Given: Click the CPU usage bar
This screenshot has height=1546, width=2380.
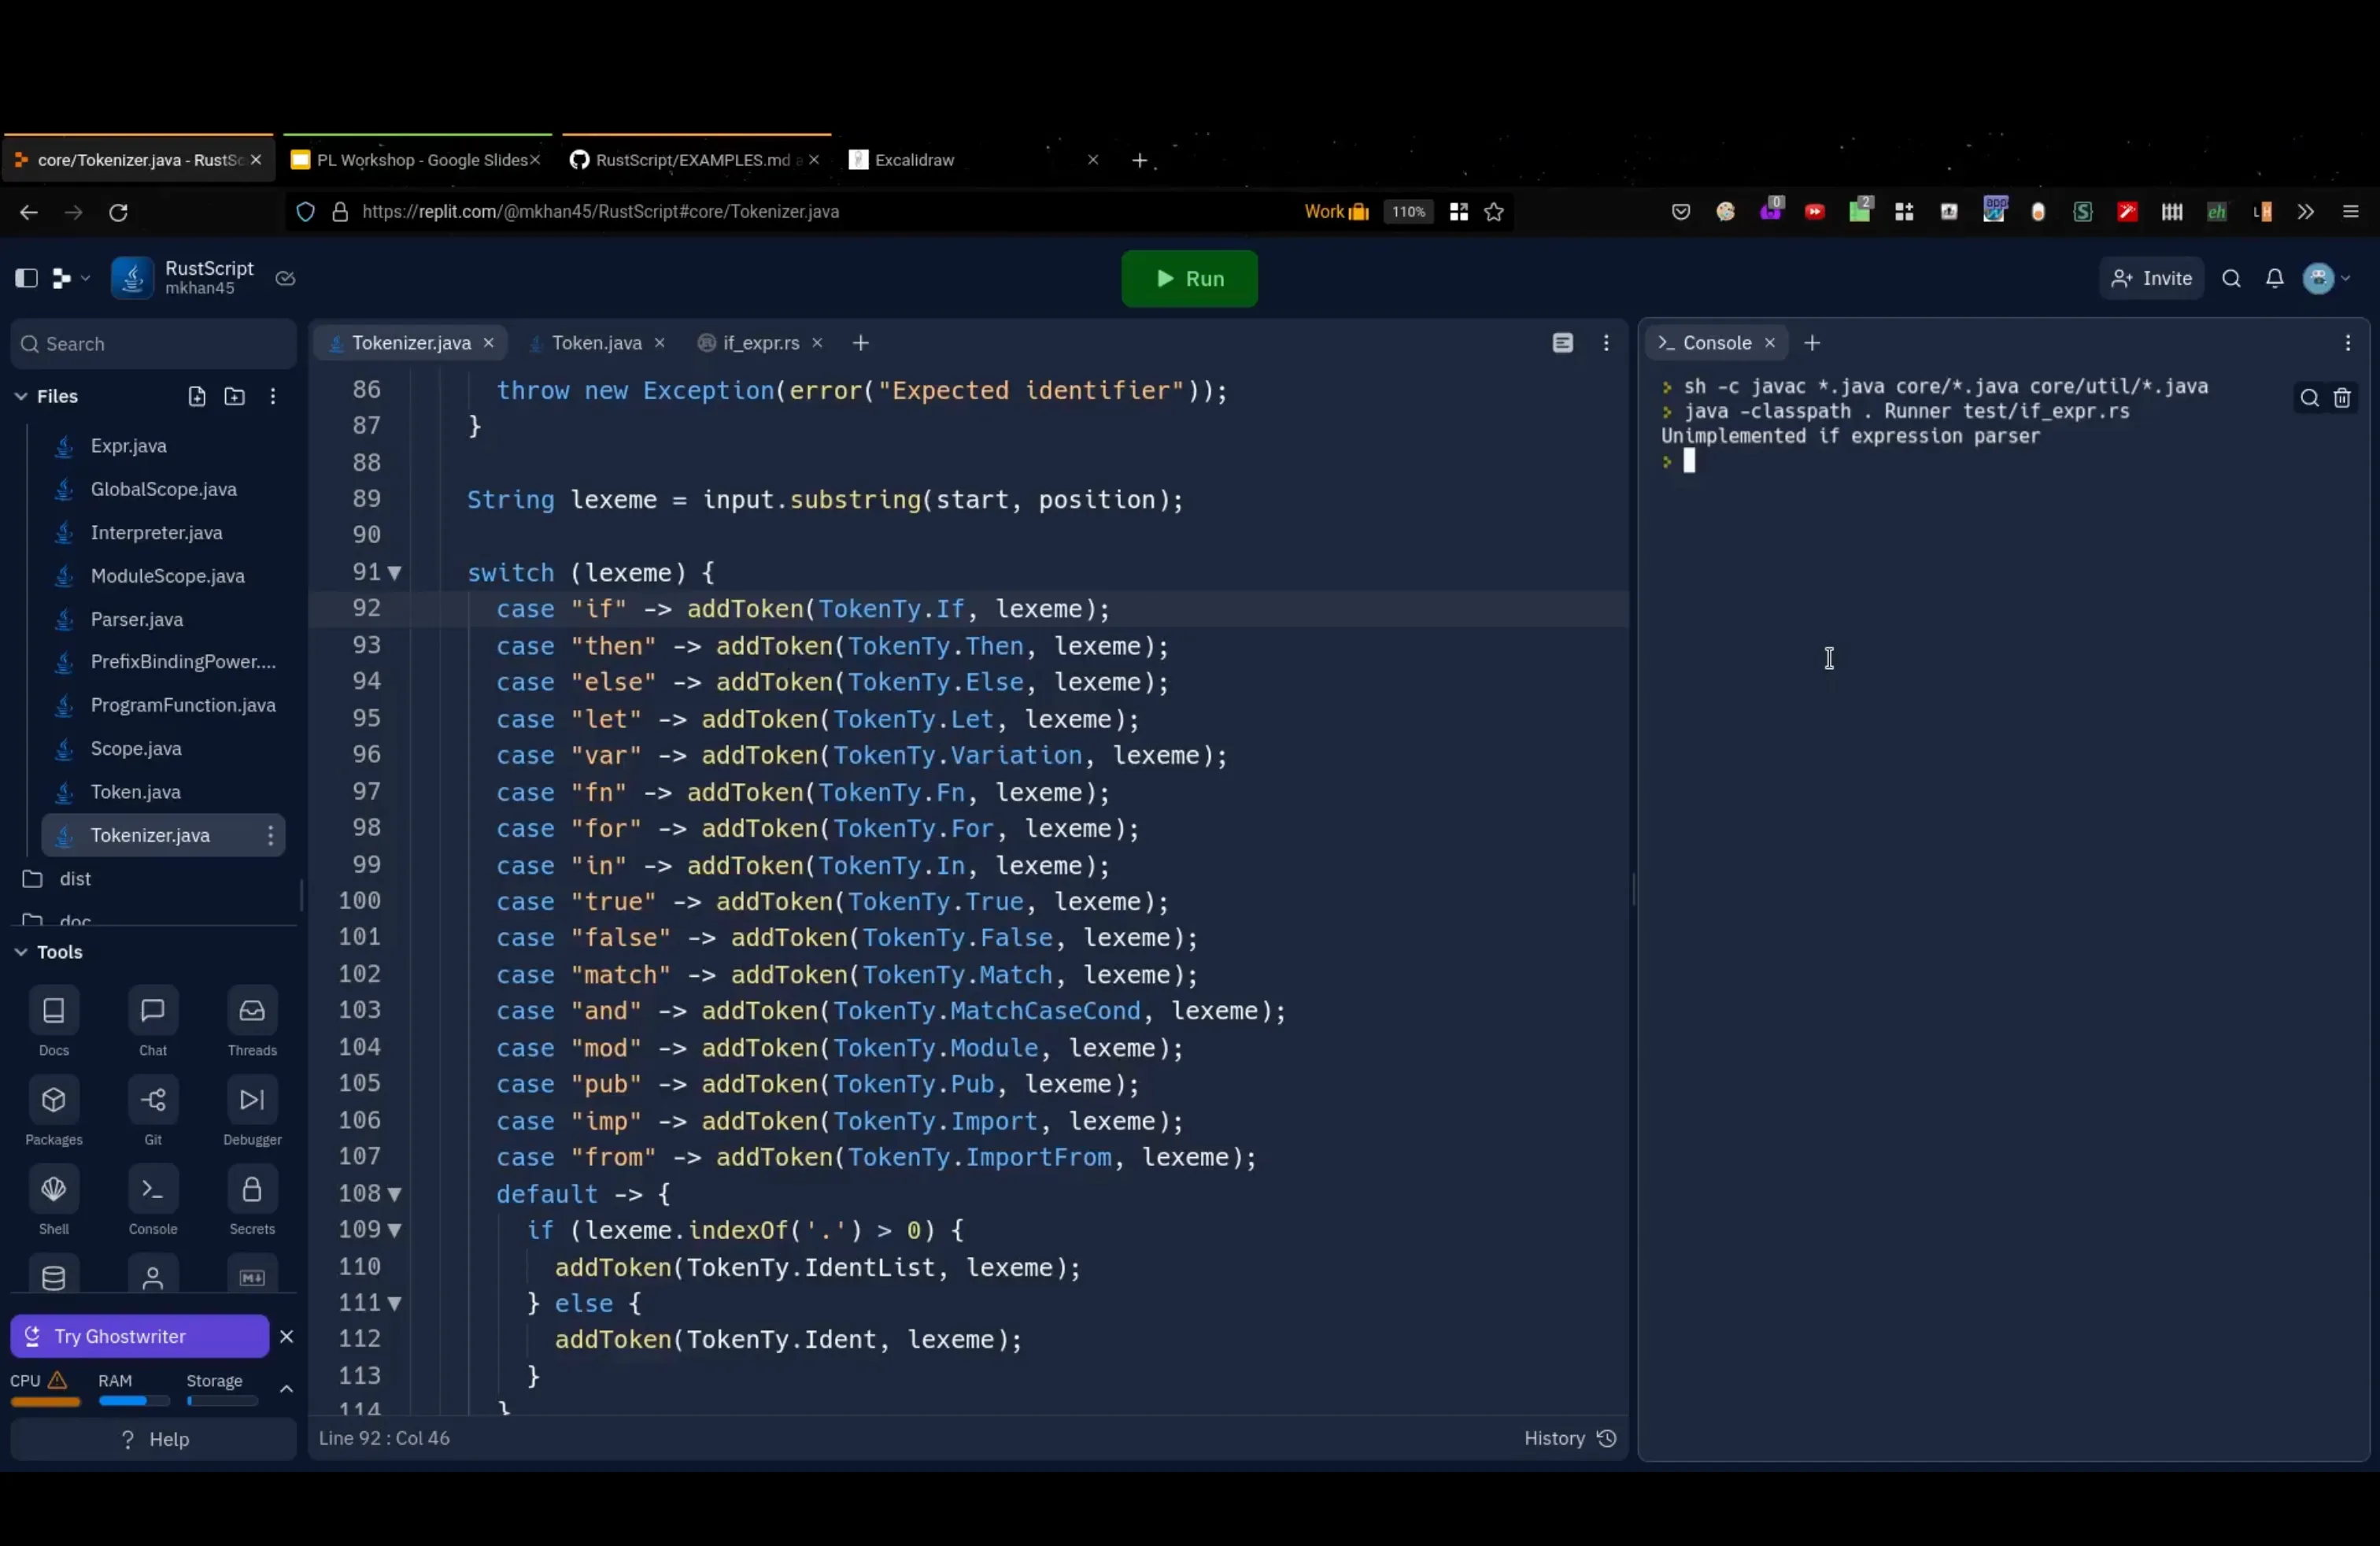Looking at the screenshot, I should click(x=45, y=1402).
